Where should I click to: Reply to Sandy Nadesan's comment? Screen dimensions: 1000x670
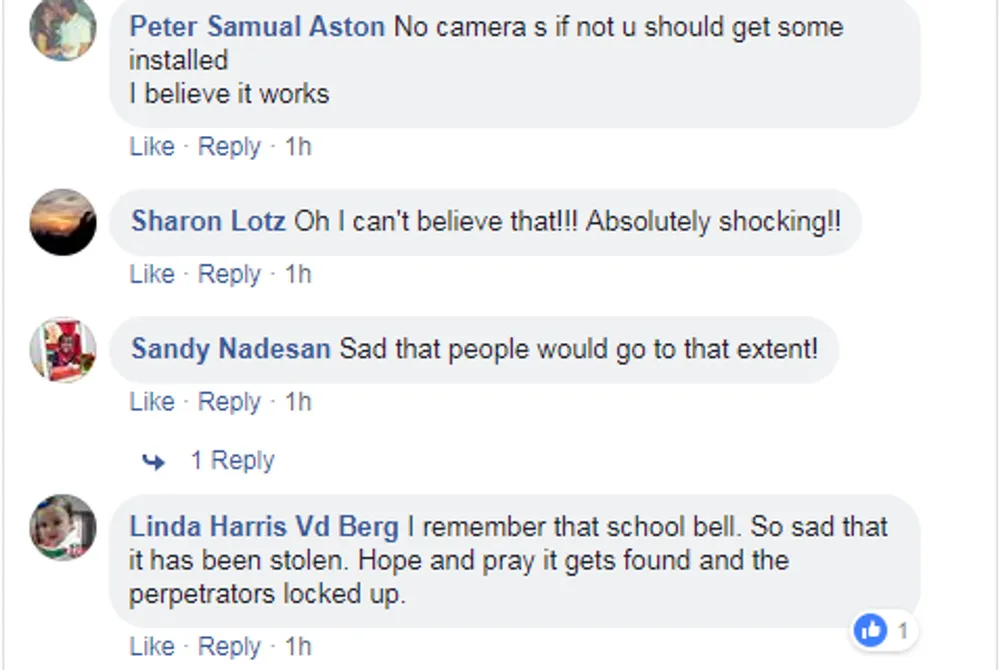click(229, 402)
